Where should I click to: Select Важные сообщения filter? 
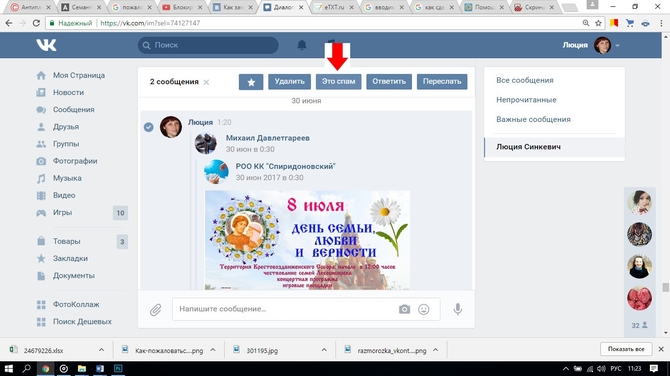pos(533,120)
